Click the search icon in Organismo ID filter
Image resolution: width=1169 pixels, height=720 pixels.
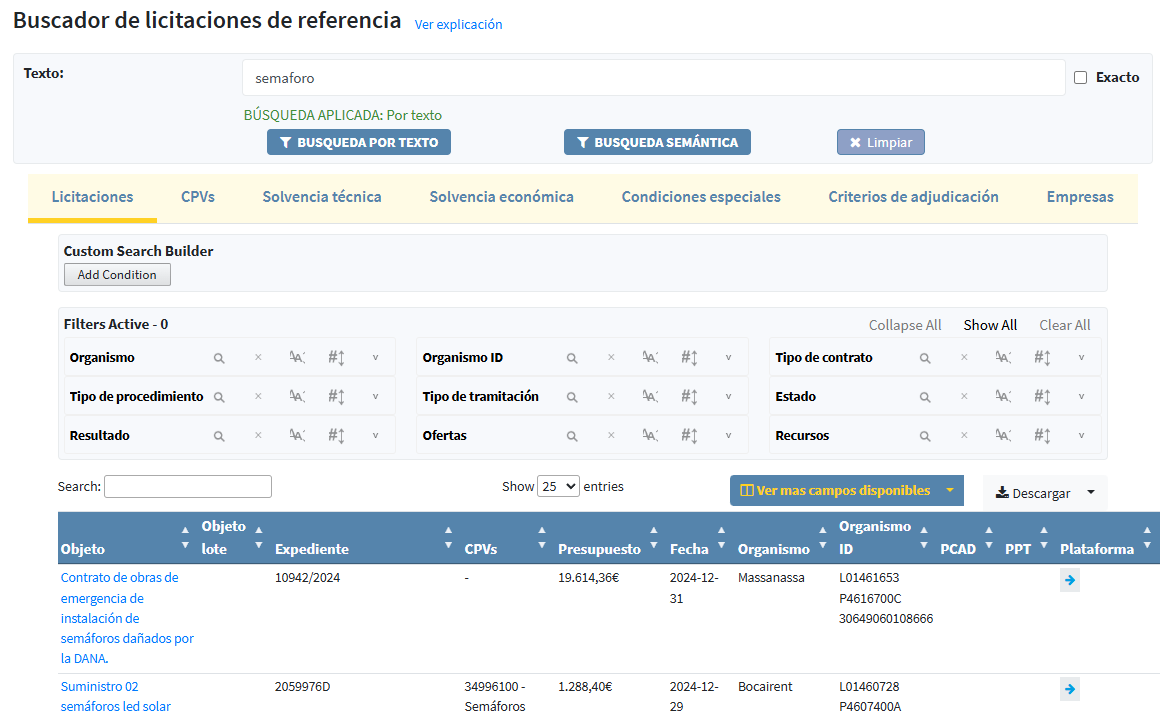point(572,358)
